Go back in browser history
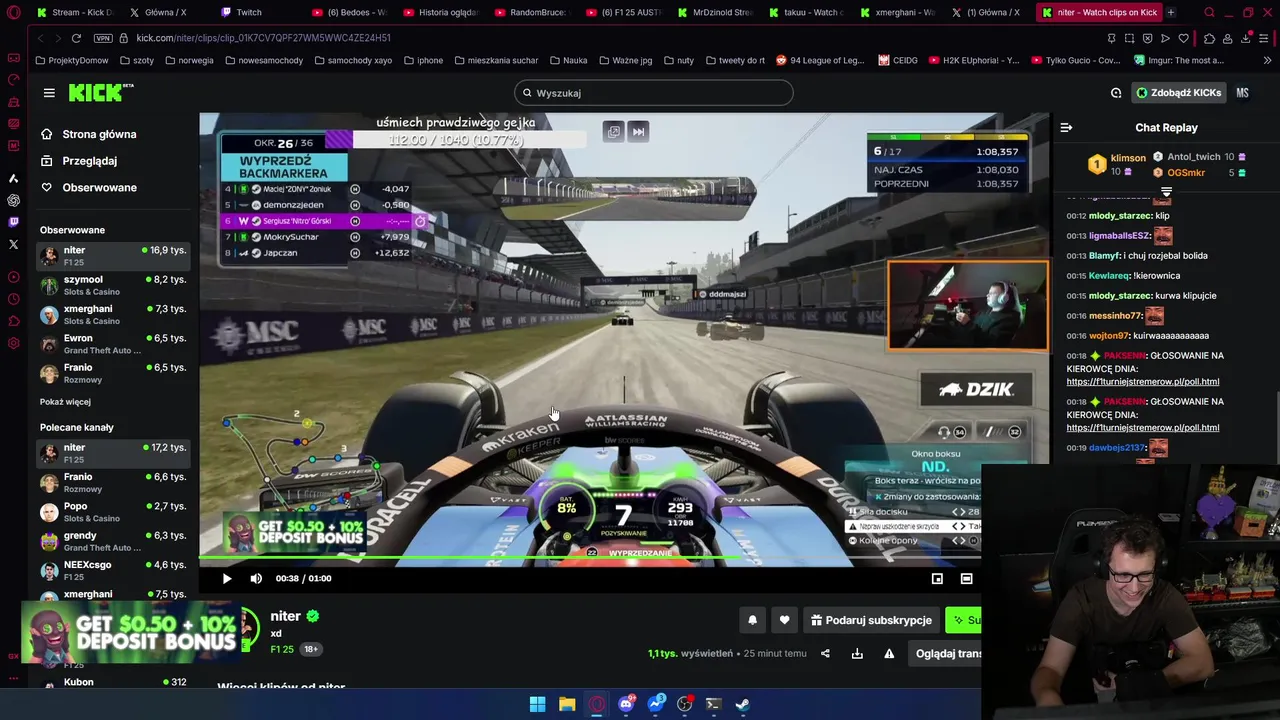This screenshot has width=1280, height=720. [40, 38]
